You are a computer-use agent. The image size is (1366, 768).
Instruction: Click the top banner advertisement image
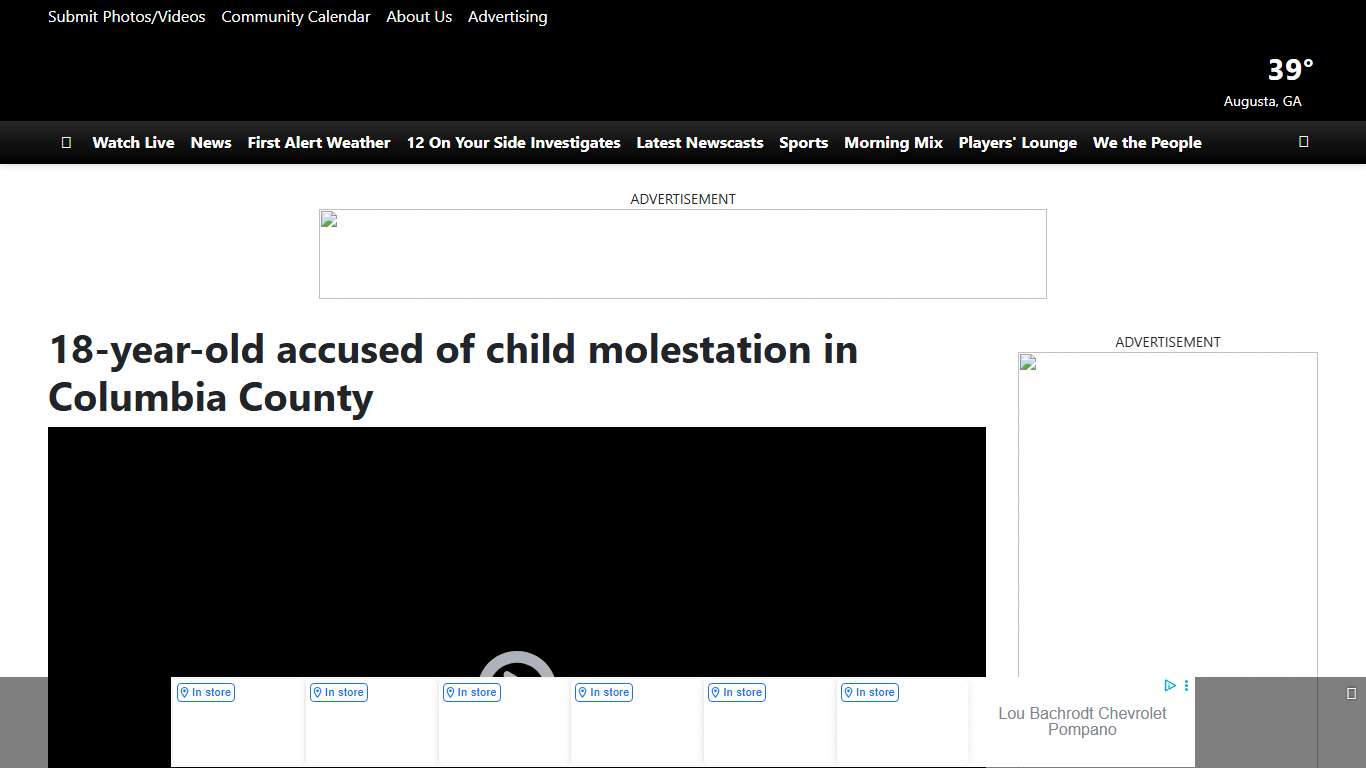(x=682, y=254)
